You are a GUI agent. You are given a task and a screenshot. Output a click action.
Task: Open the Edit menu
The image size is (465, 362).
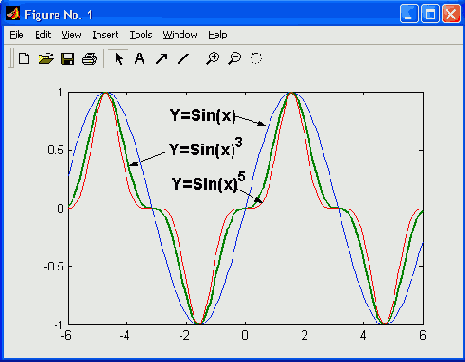(43, 35)
